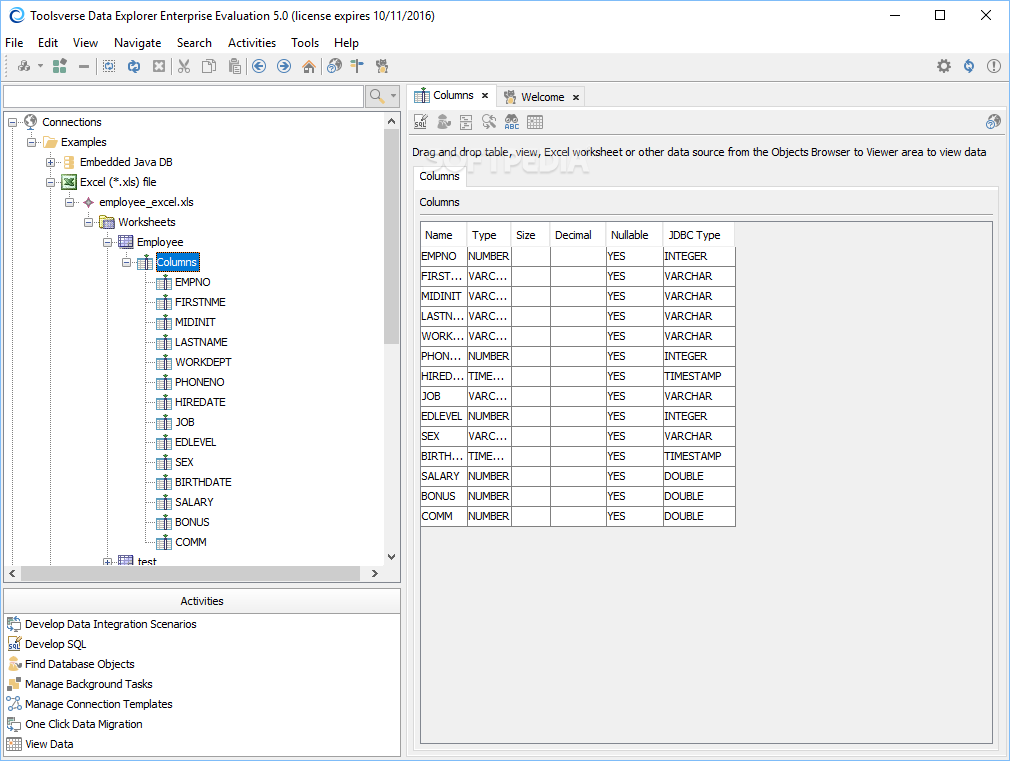This screenshot has width=1010, height=761.
Task: Click the grid view data icon
Action: pyautogui.click(x=535, y=122)
